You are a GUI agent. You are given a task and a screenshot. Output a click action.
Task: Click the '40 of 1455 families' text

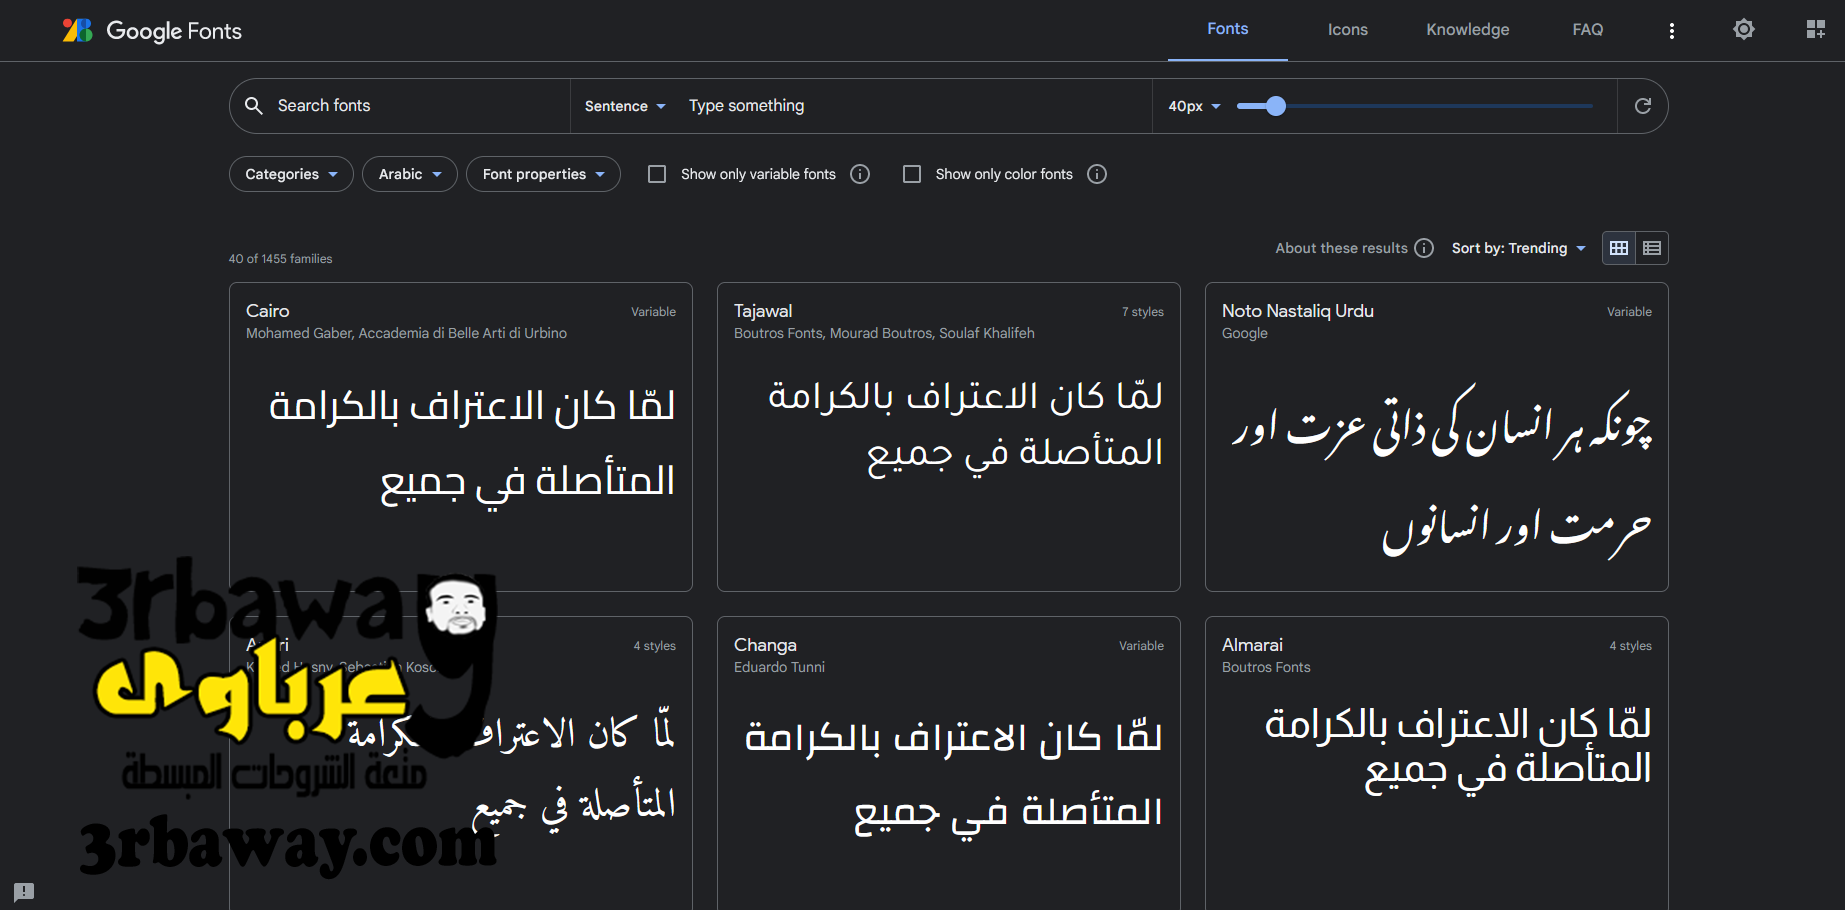click(280, 259)
